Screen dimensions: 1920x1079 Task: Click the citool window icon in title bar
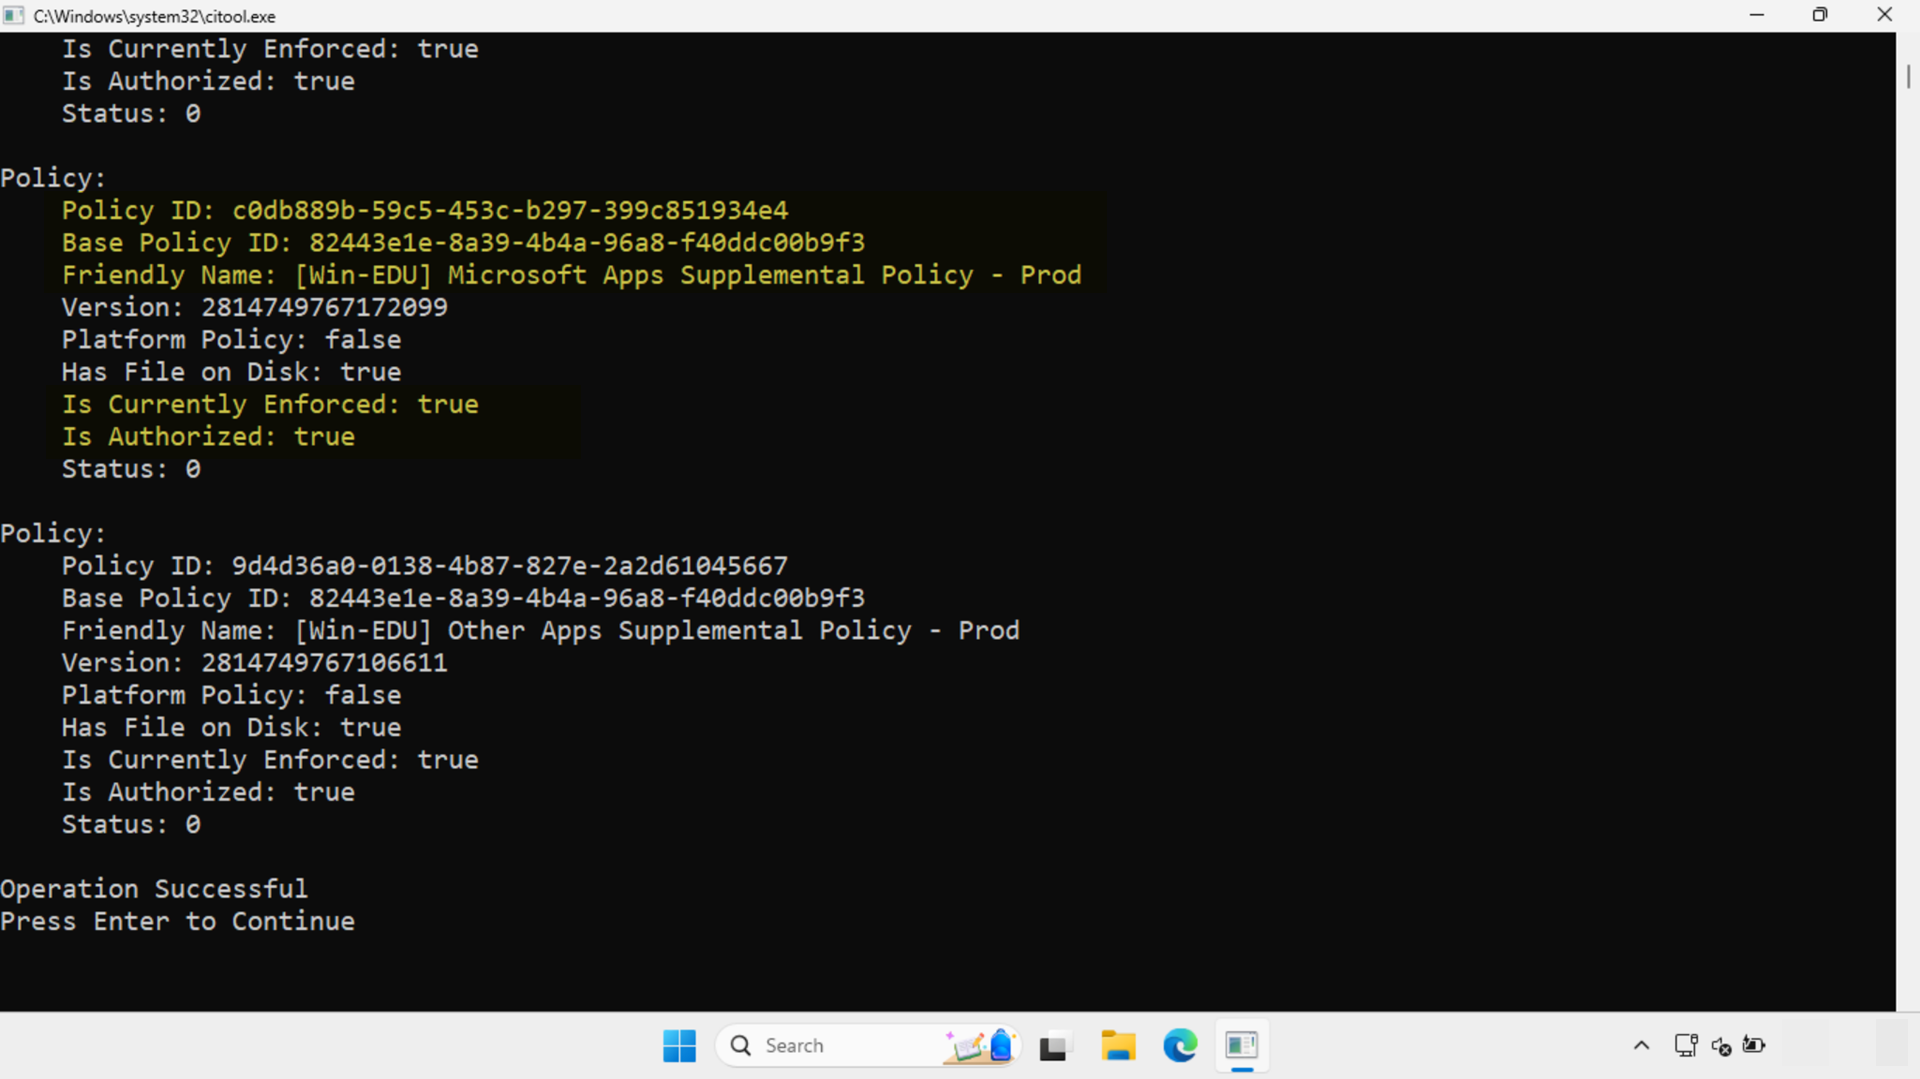click(x=14, y=16)
